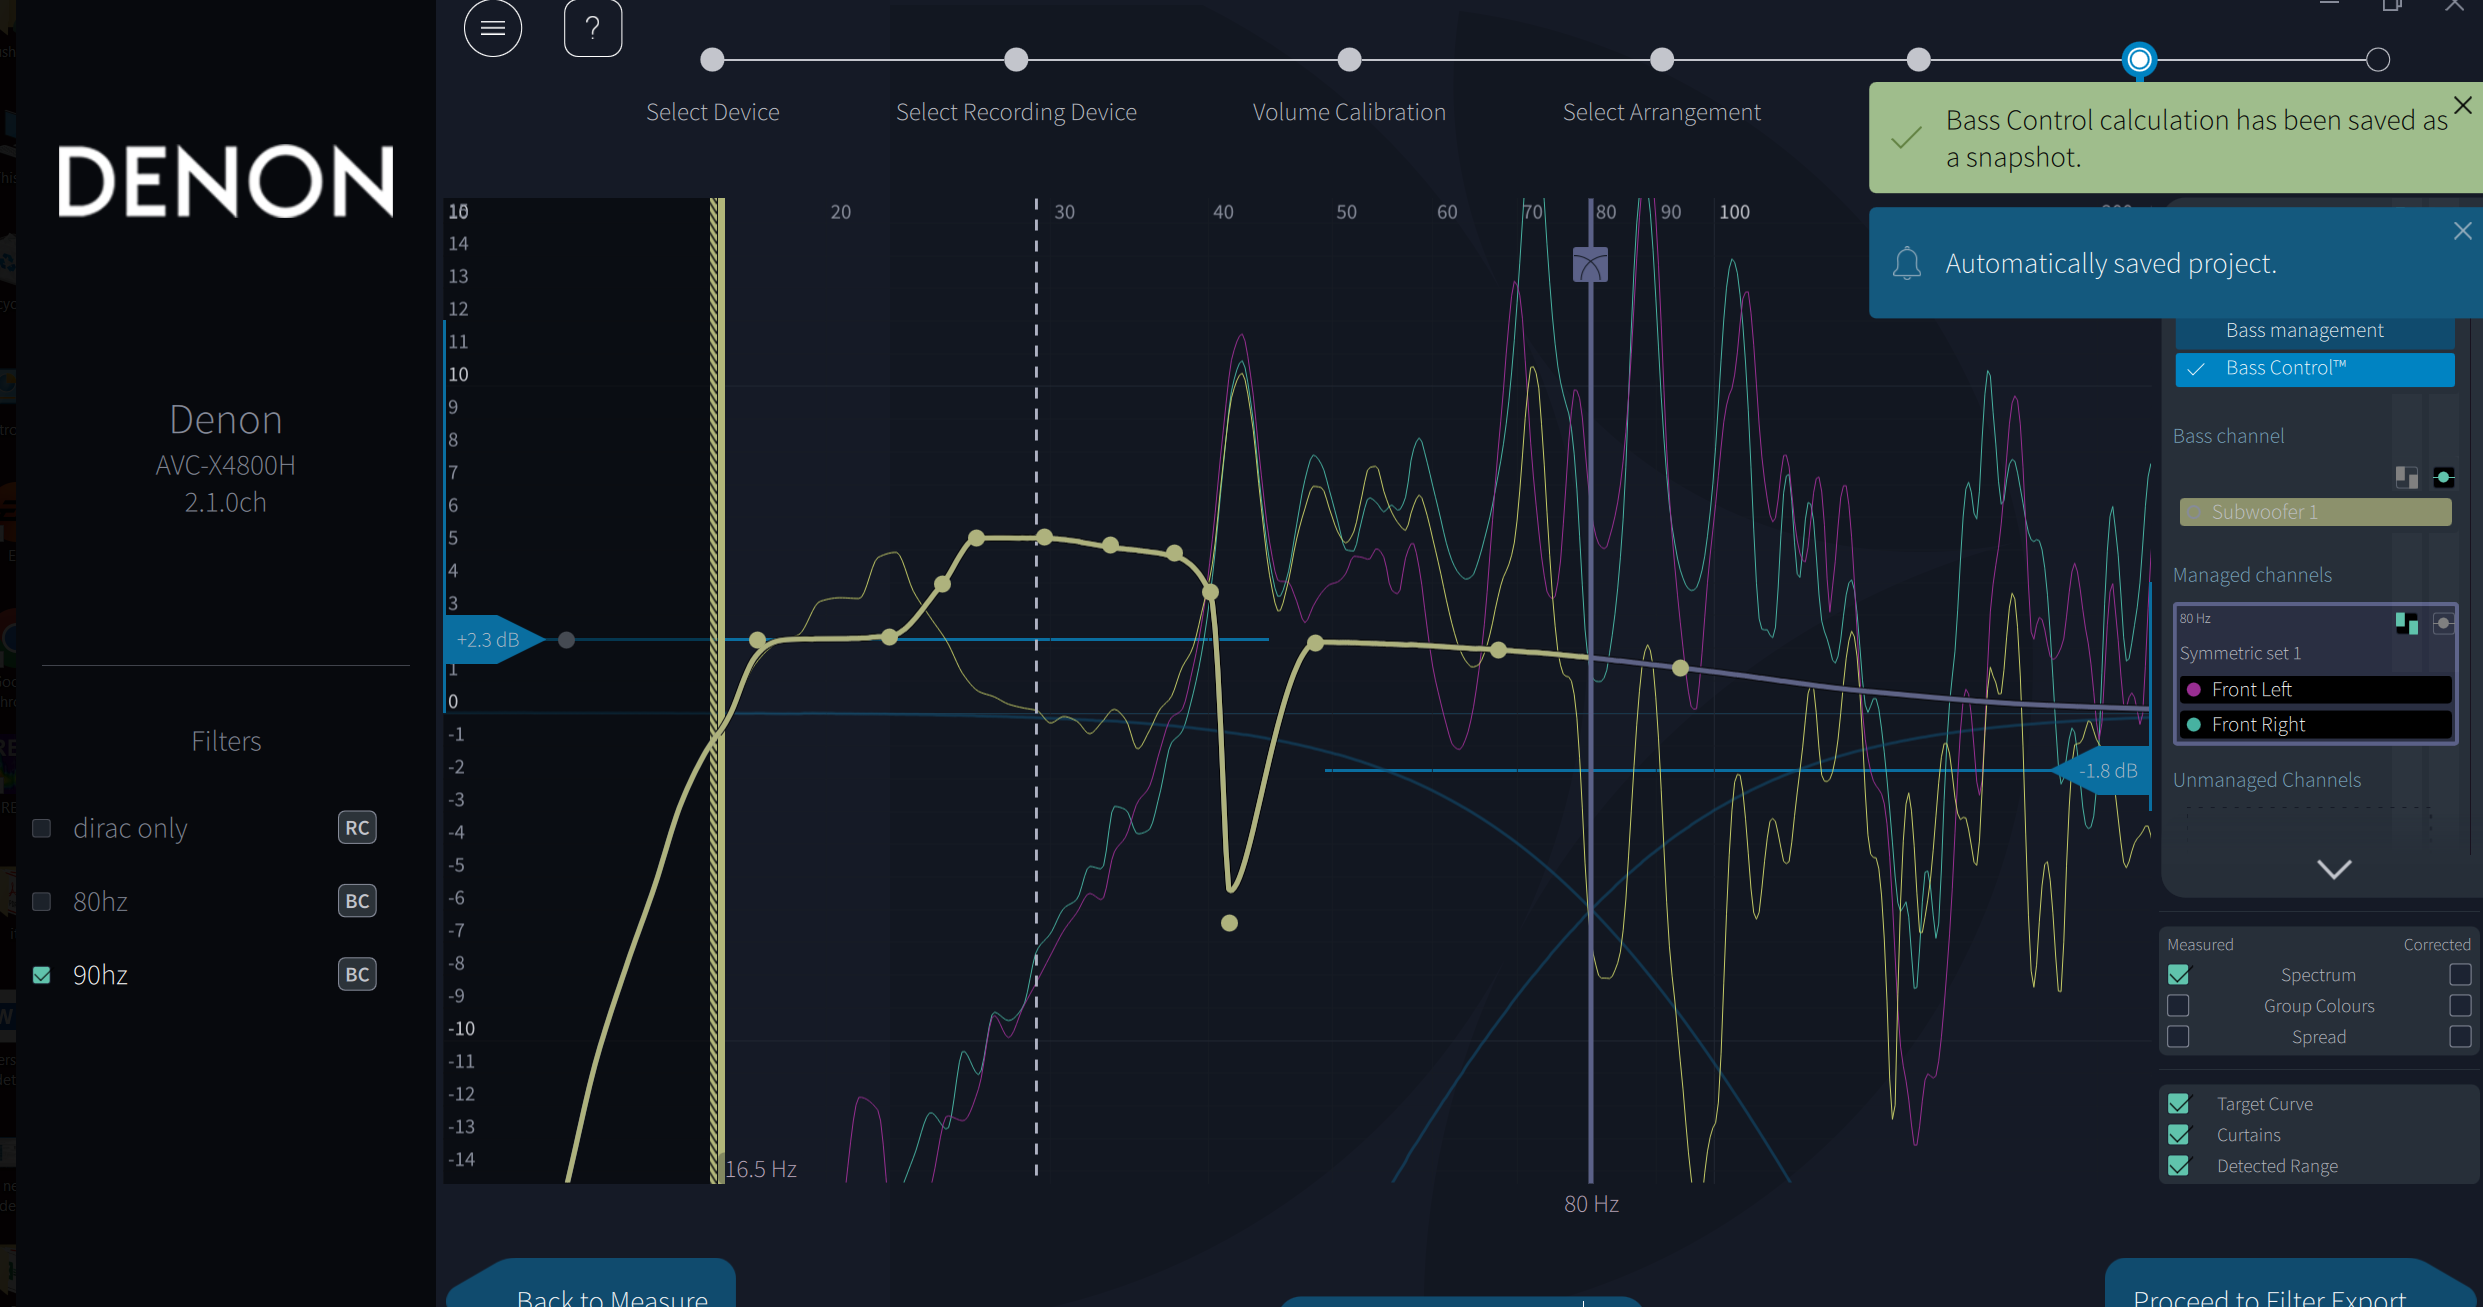Screen dimensions: 2483x1307
Task: Toggle Detected Range checkbox
Action: click(2178, 1166)
